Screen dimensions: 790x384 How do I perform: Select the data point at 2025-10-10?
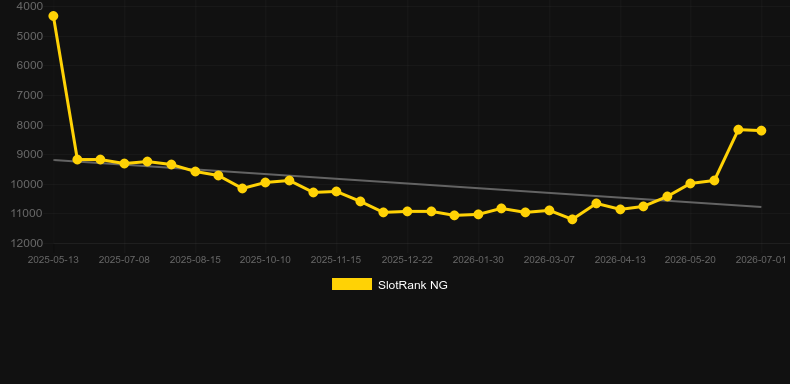point(266,182)
